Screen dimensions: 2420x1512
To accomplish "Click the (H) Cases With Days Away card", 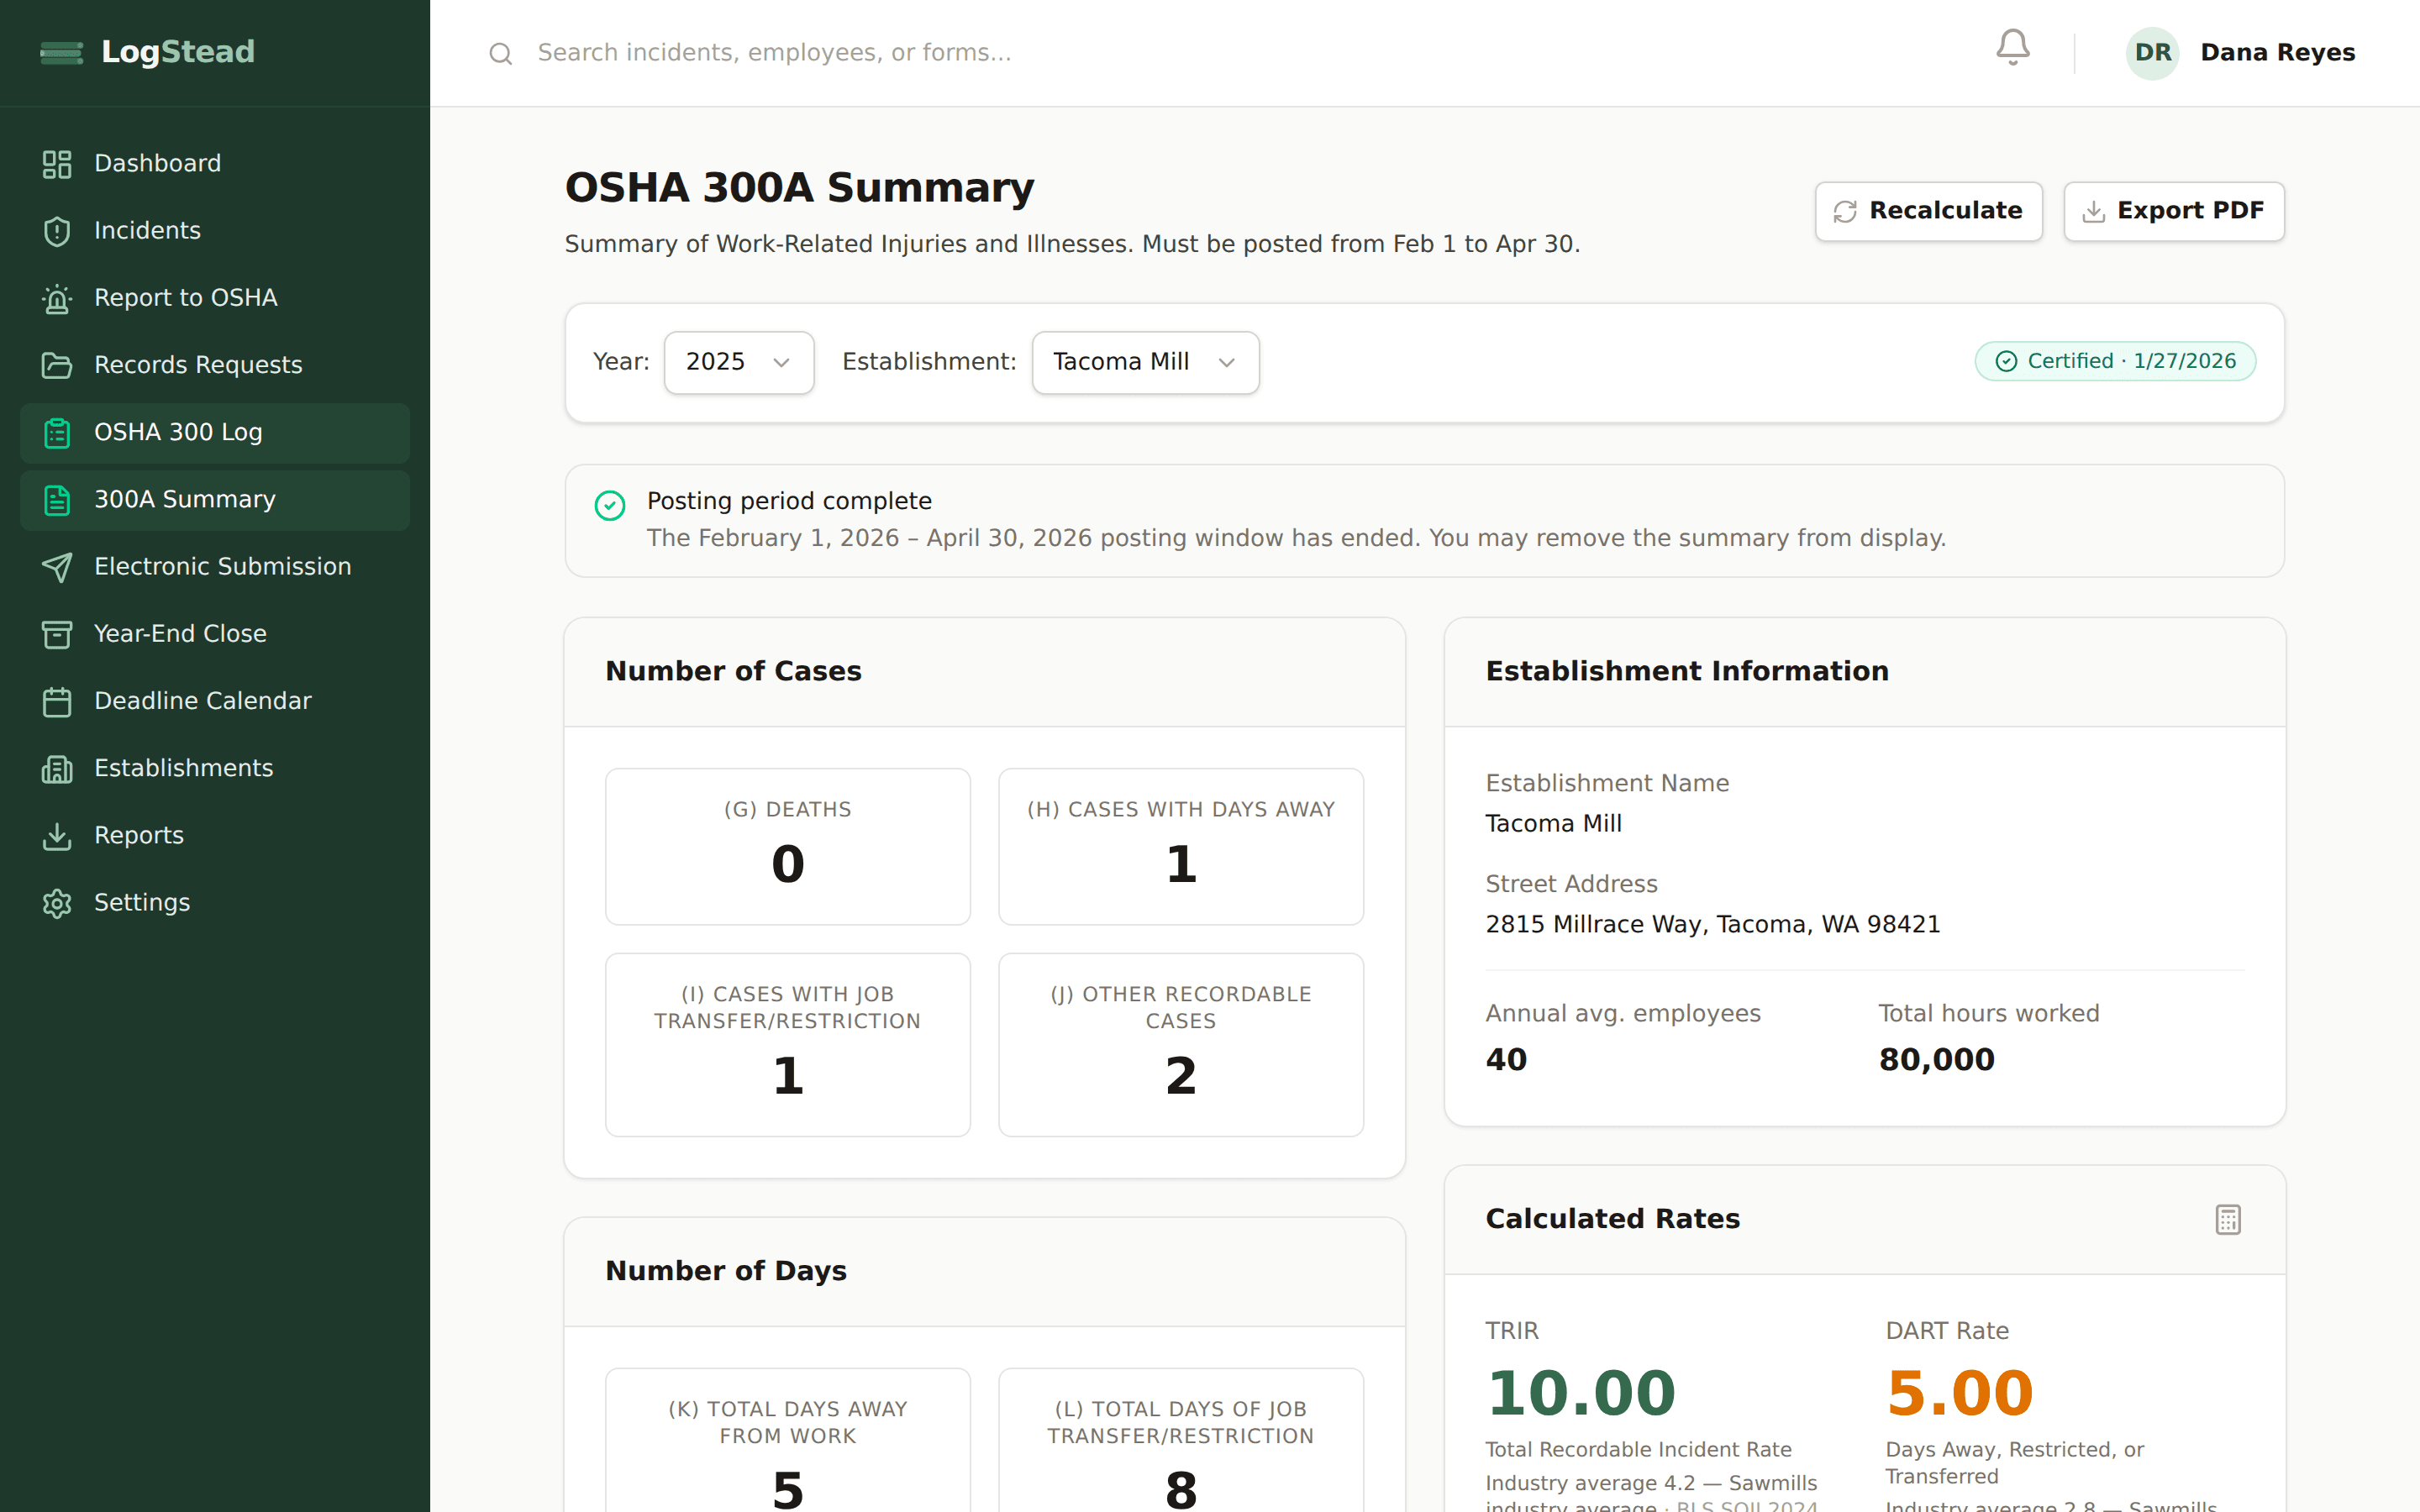I will (1180, 846).
